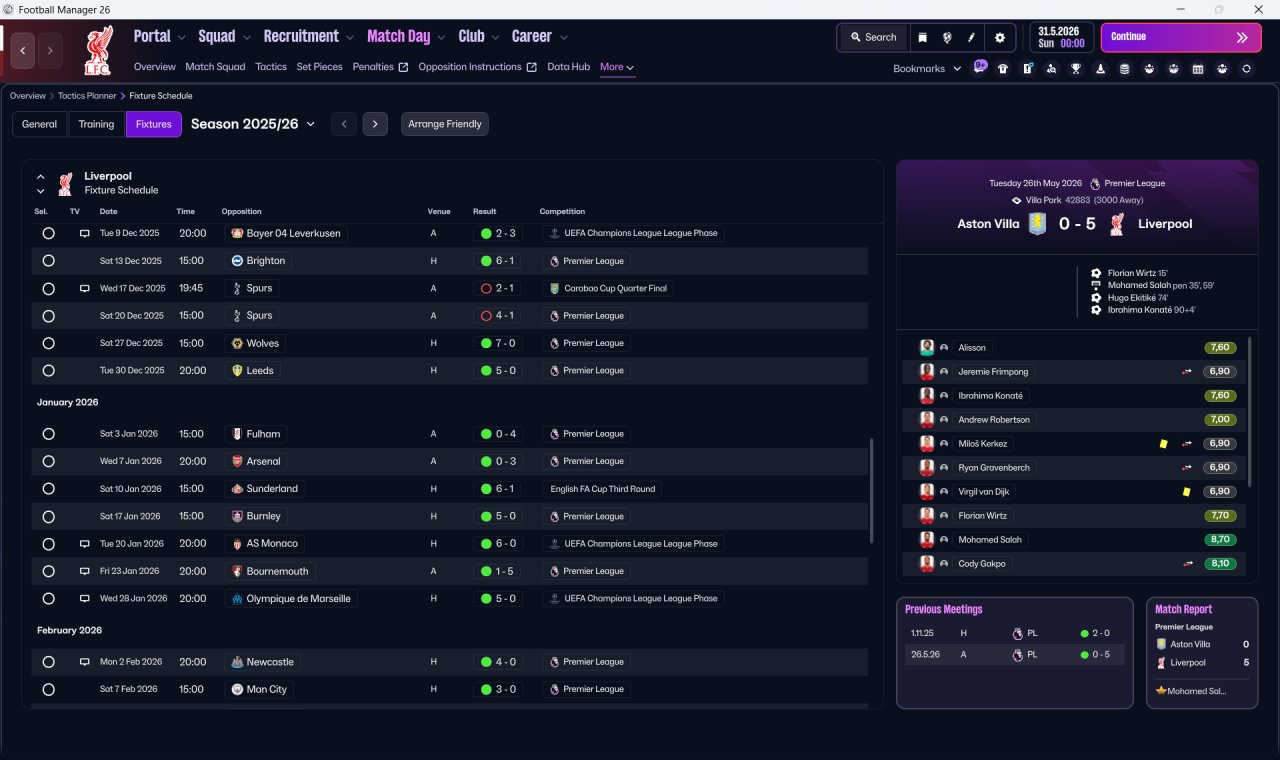Open the calendar bookmark shortcut

coord(1198,69)
